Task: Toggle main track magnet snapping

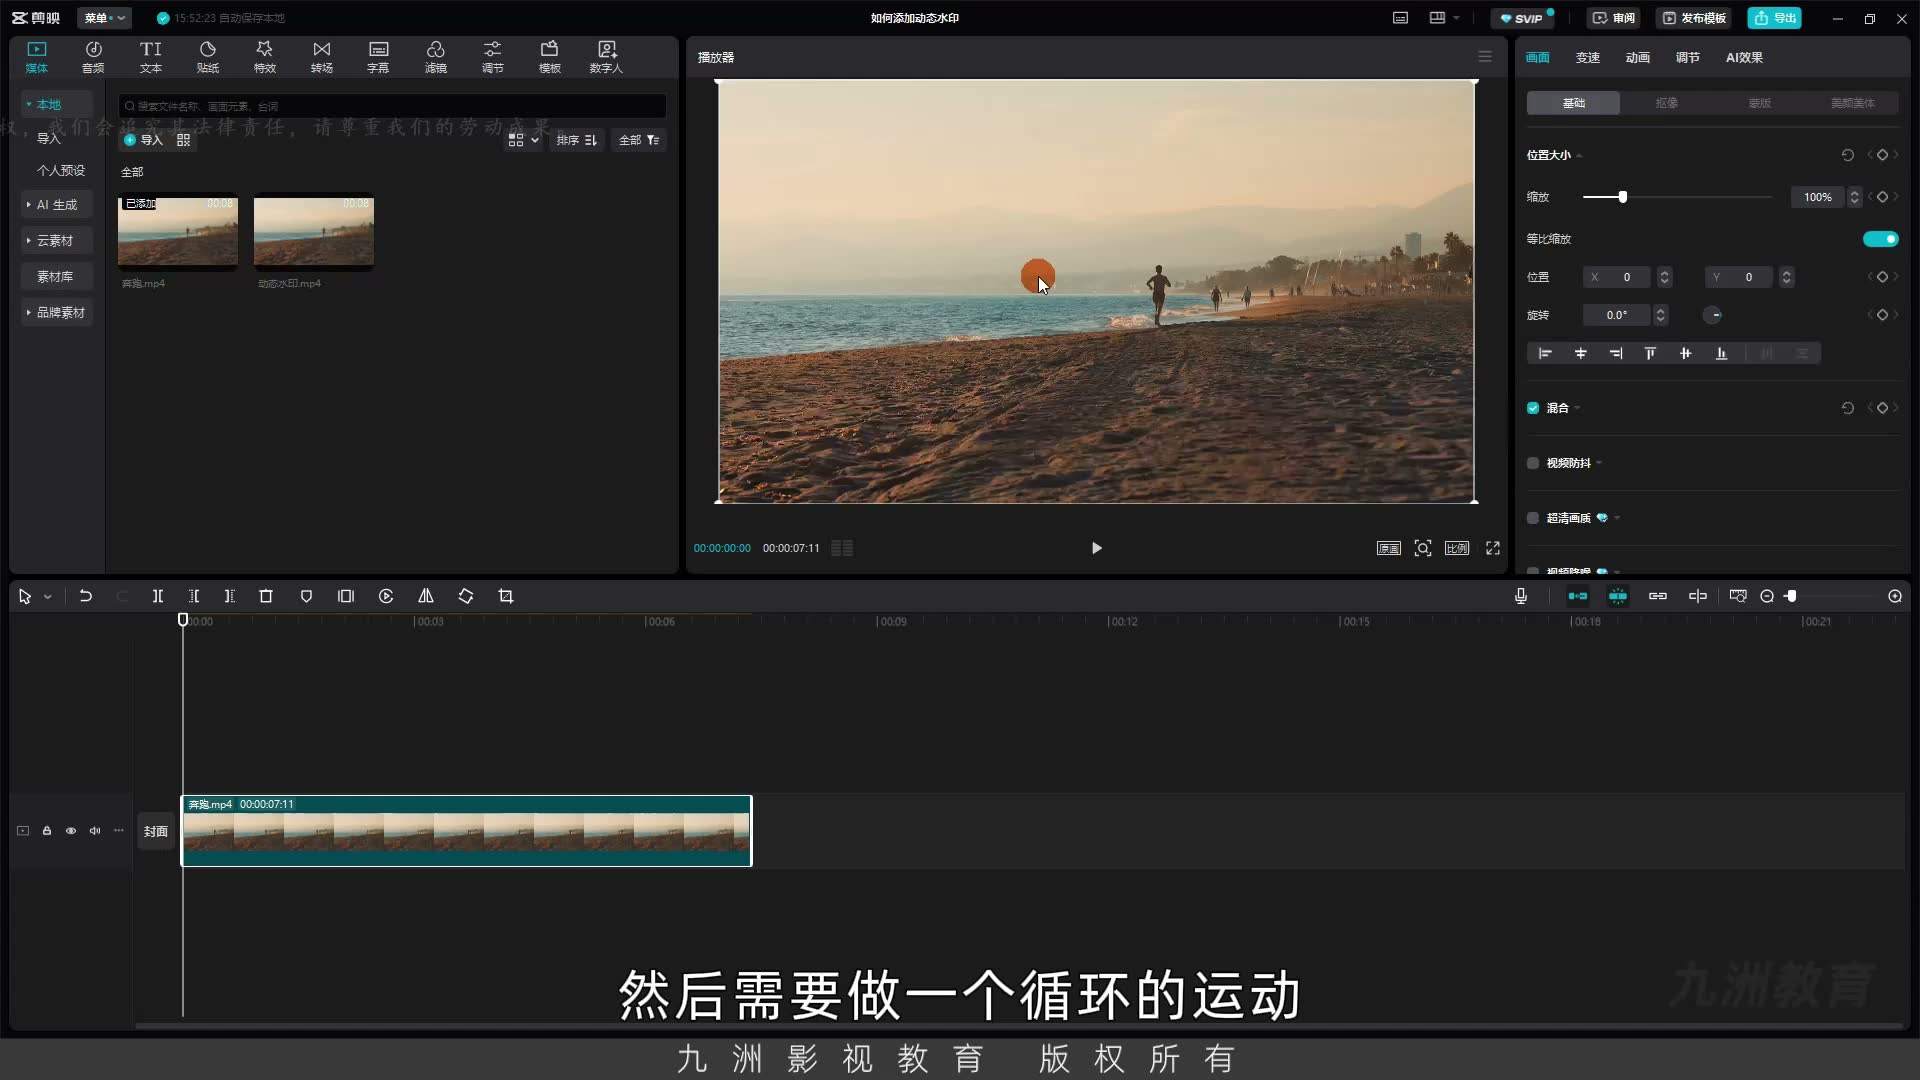Action: (x=1578, y=596)
